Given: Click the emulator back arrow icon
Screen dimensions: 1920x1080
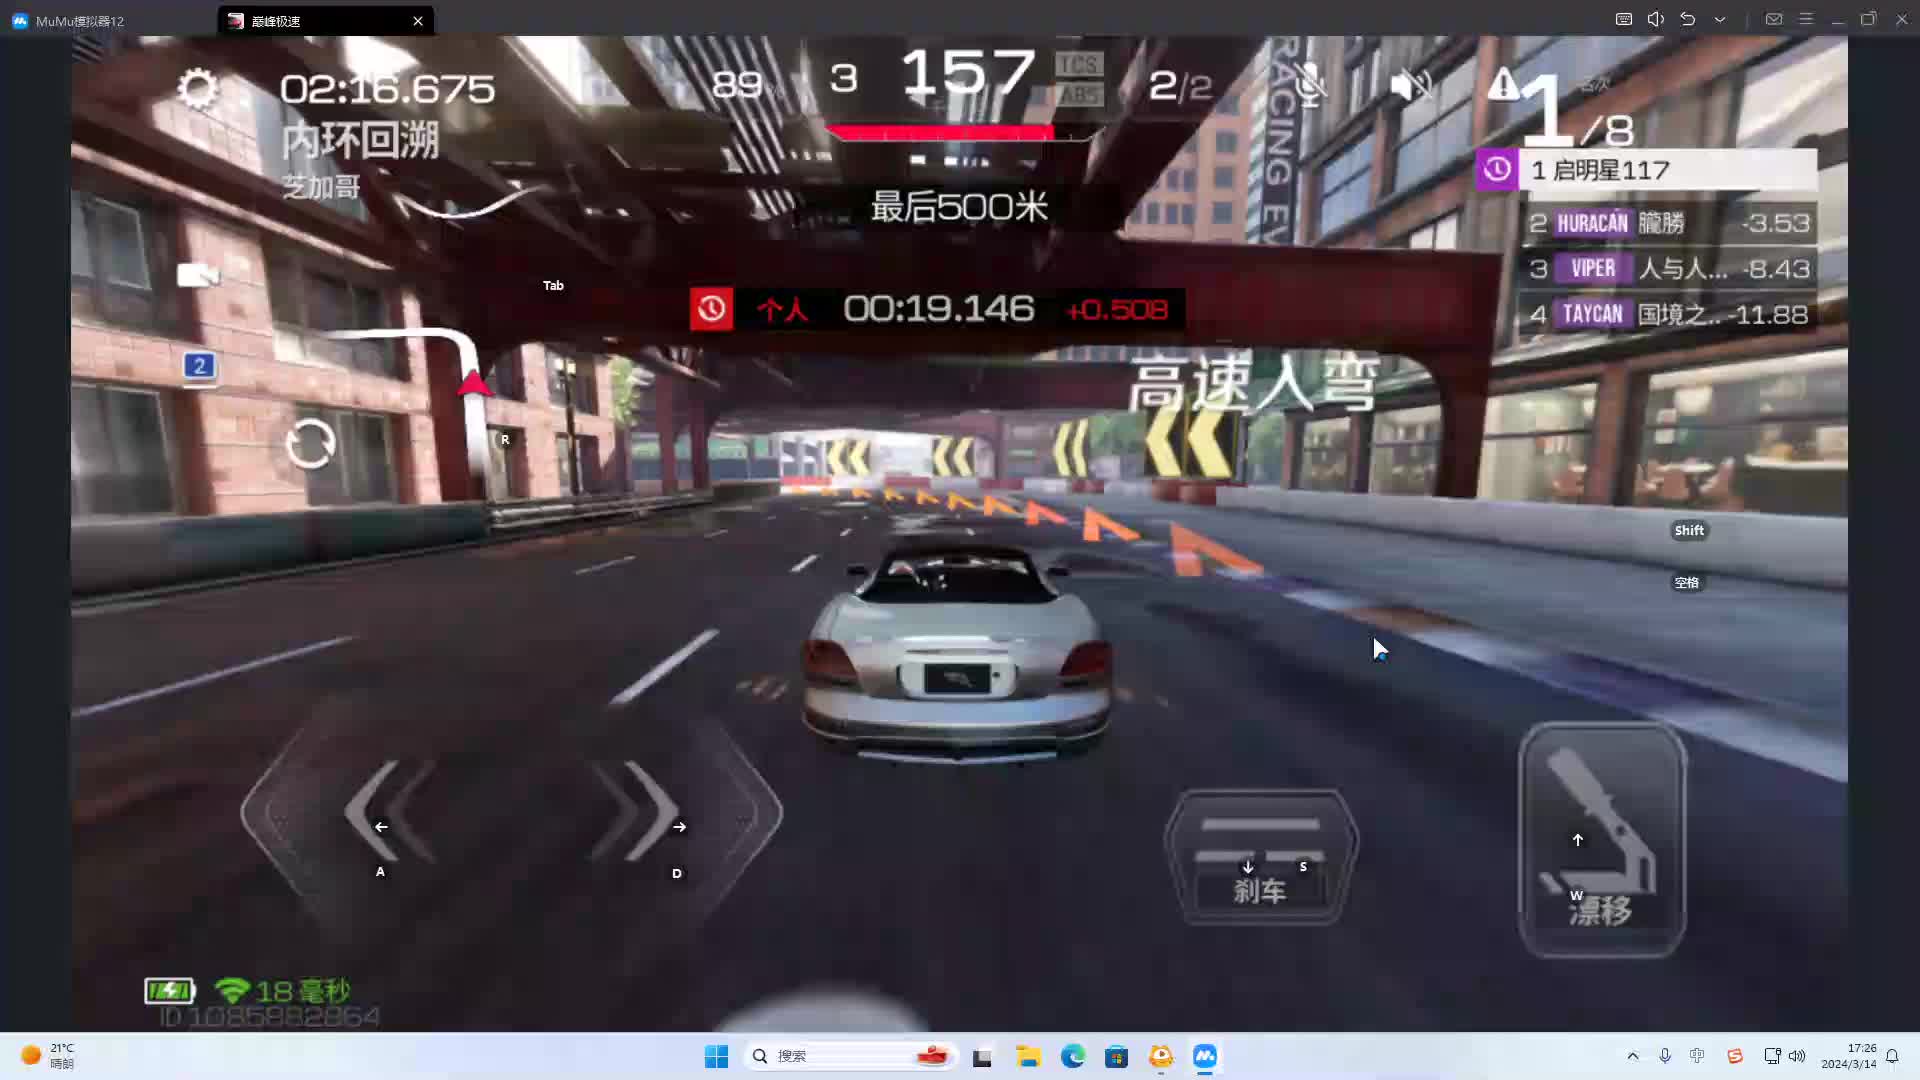Looking at the screenshot, I should (x=1688, y=19).
